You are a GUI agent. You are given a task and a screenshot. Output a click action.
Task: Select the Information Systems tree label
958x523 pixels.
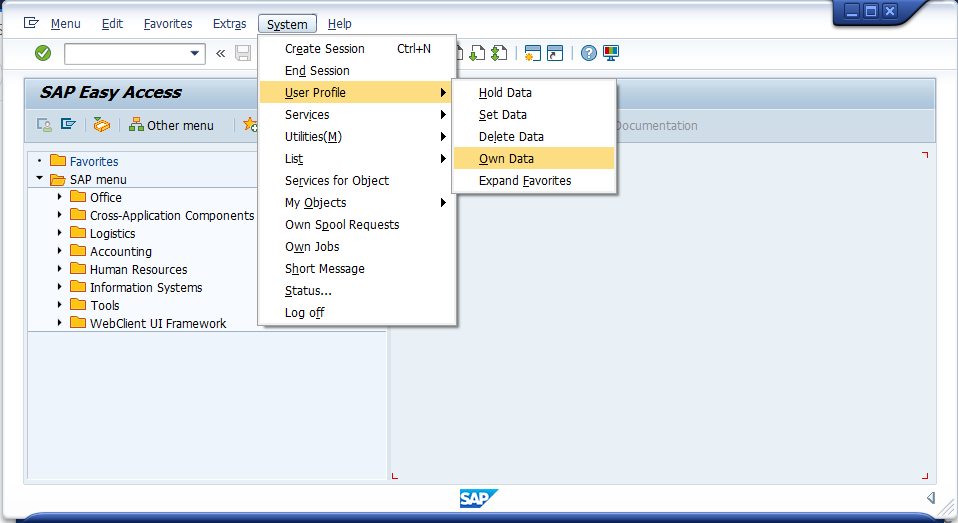[x=146, y=287]
